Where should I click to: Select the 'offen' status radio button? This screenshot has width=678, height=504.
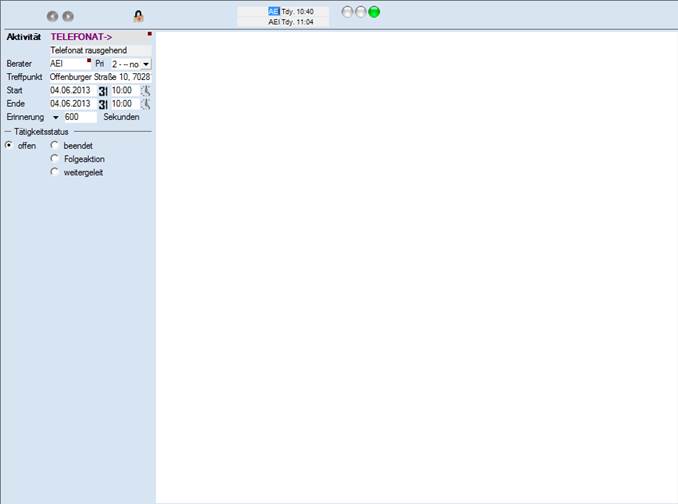click(x=9, y=145)
